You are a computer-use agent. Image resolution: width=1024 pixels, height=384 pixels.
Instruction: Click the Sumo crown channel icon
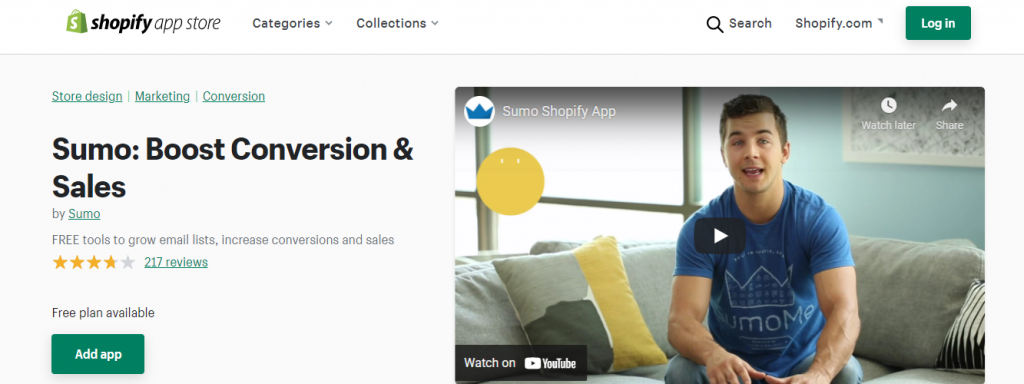point(479,111)
